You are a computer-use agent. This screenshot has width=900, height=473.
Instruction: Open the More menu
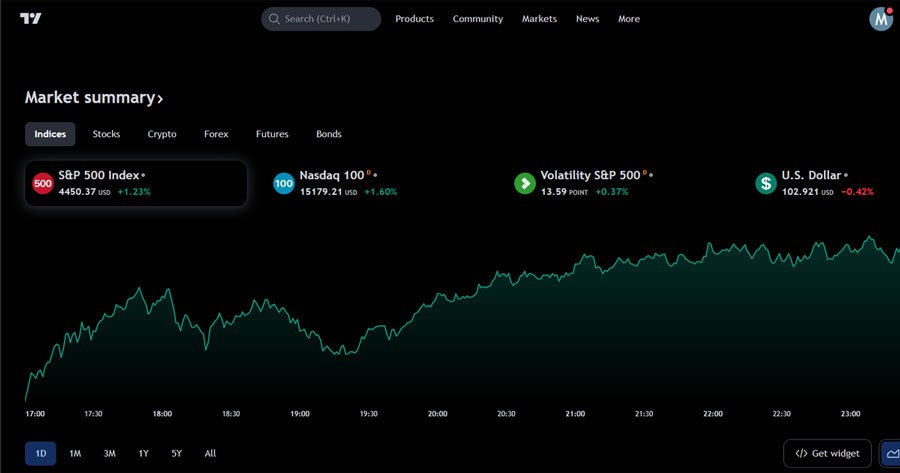pos(628,19)
